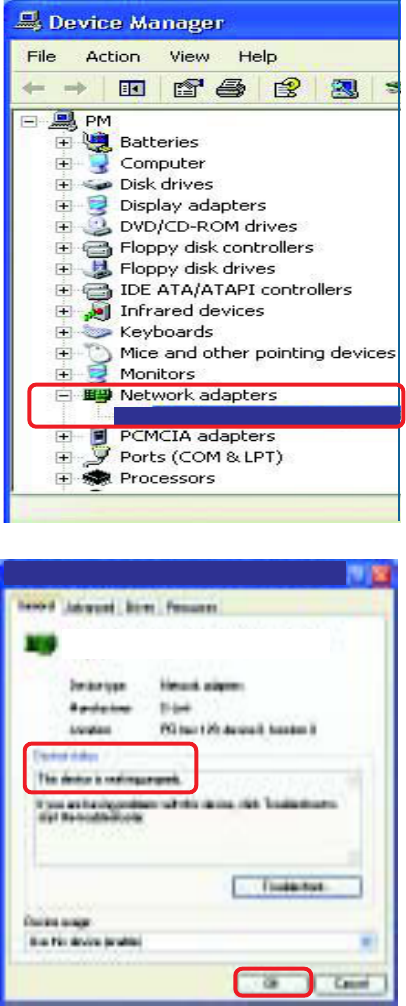Toggle the console tree pane icon

(x=131, y=89)
